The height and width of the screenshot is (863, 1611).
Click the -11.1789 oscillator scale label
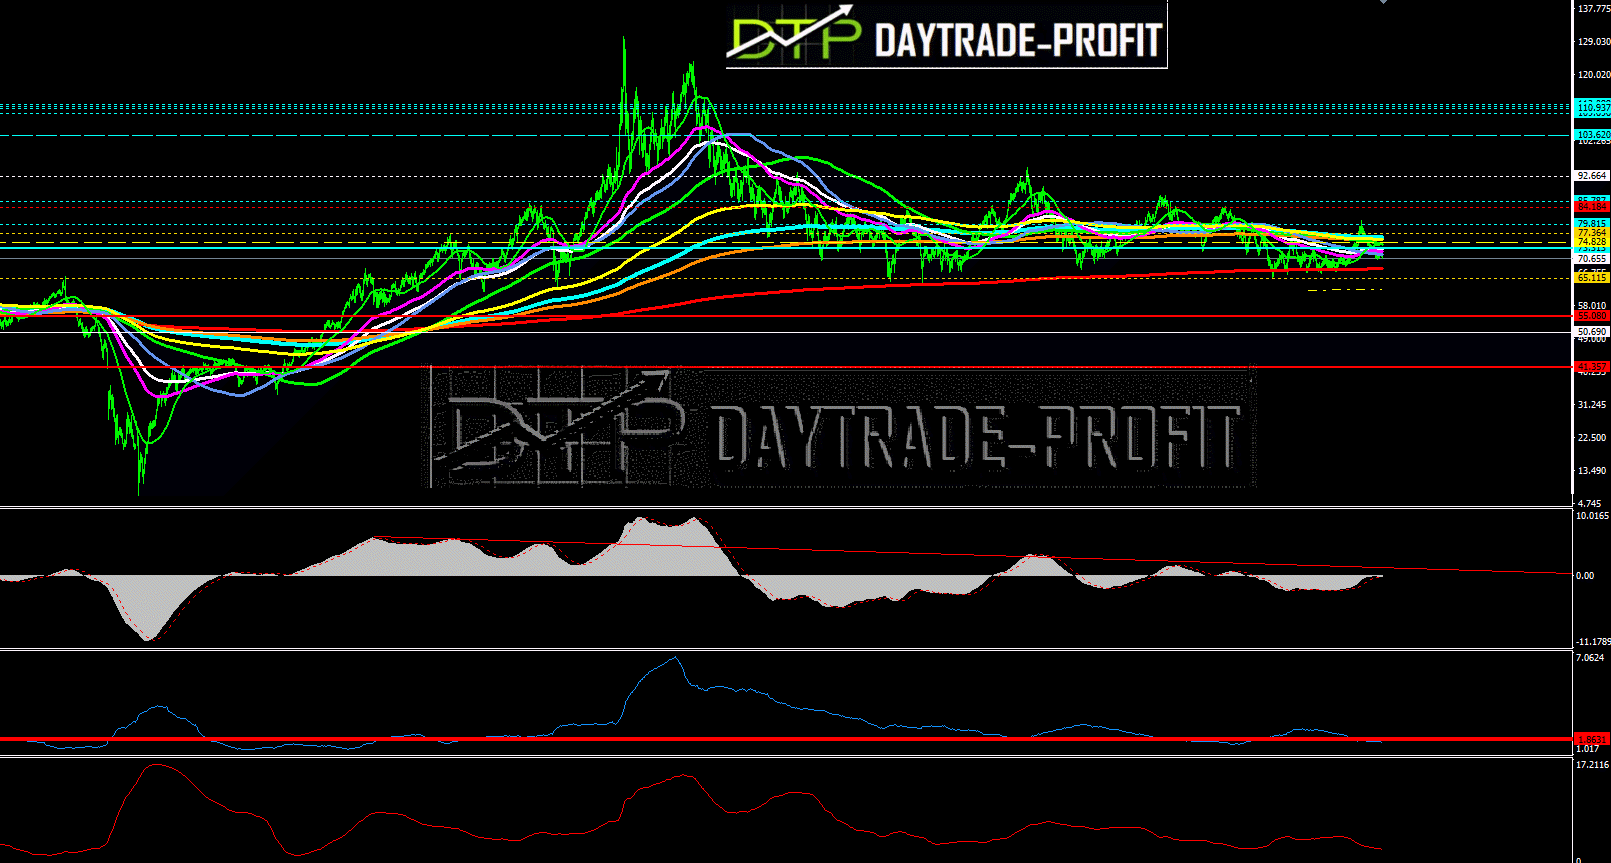coord(1593,642)
